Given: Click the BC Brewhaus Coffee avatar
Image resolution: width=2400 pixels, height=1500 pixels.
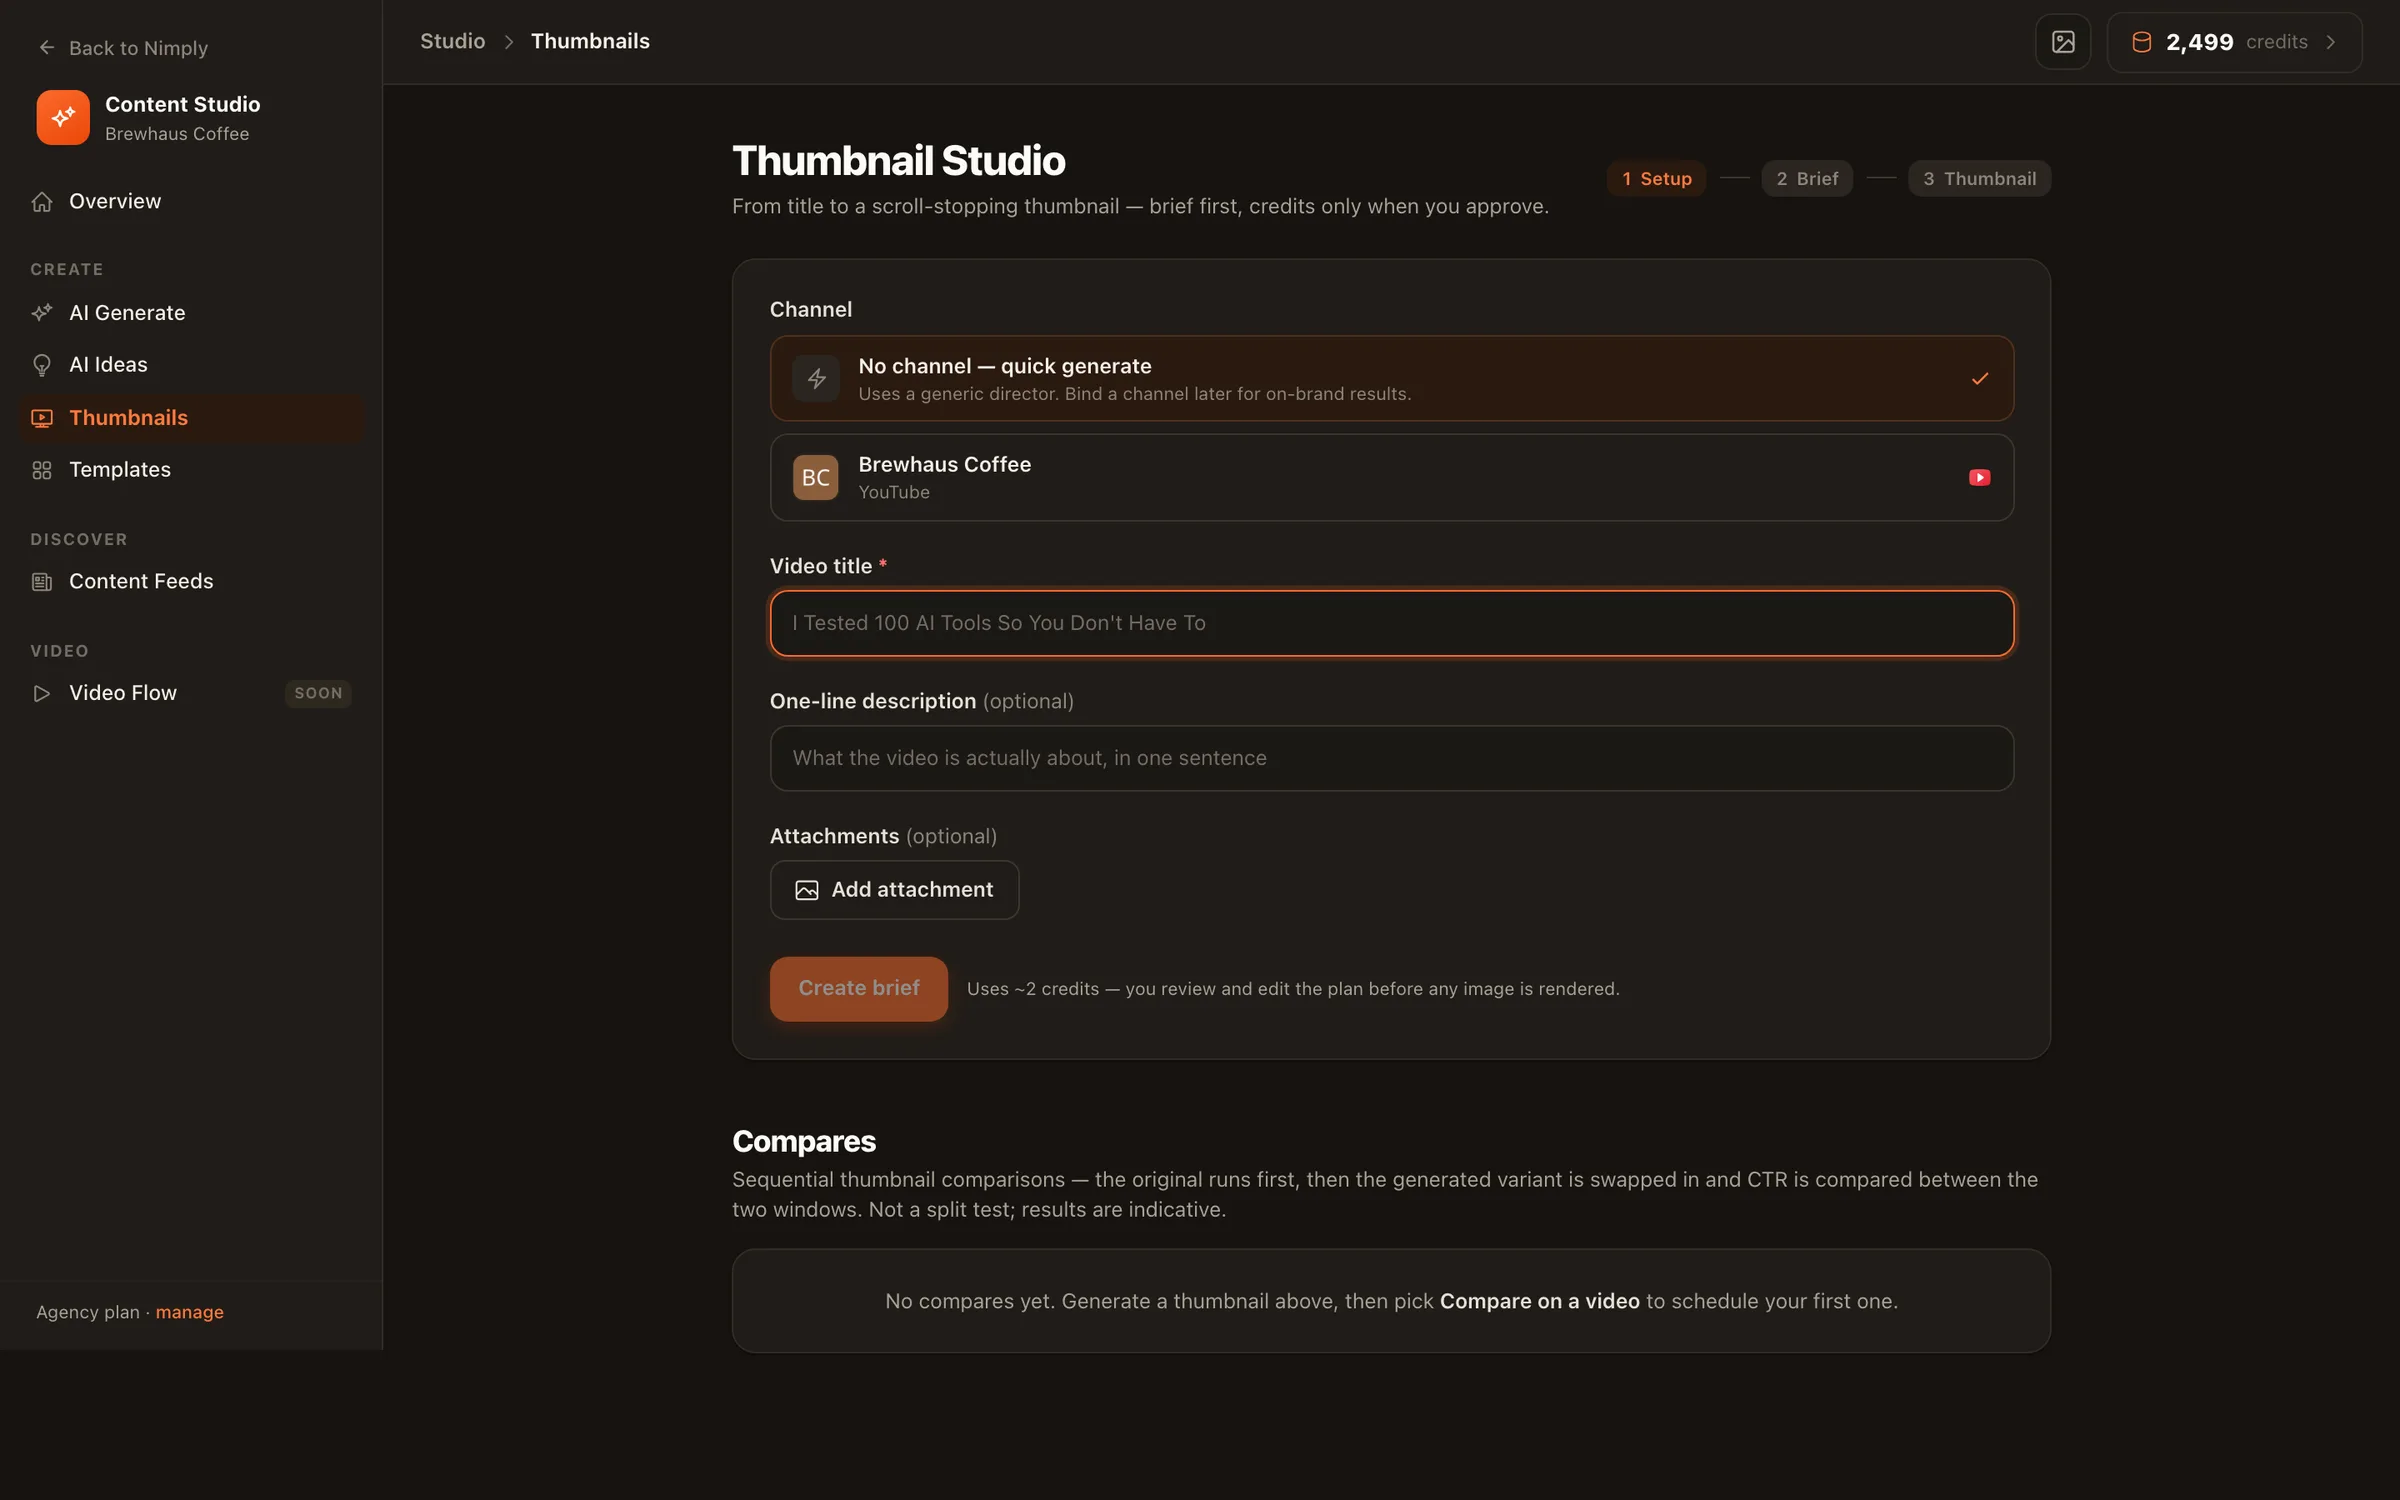Looking at the screenshot, I should 816,478.
